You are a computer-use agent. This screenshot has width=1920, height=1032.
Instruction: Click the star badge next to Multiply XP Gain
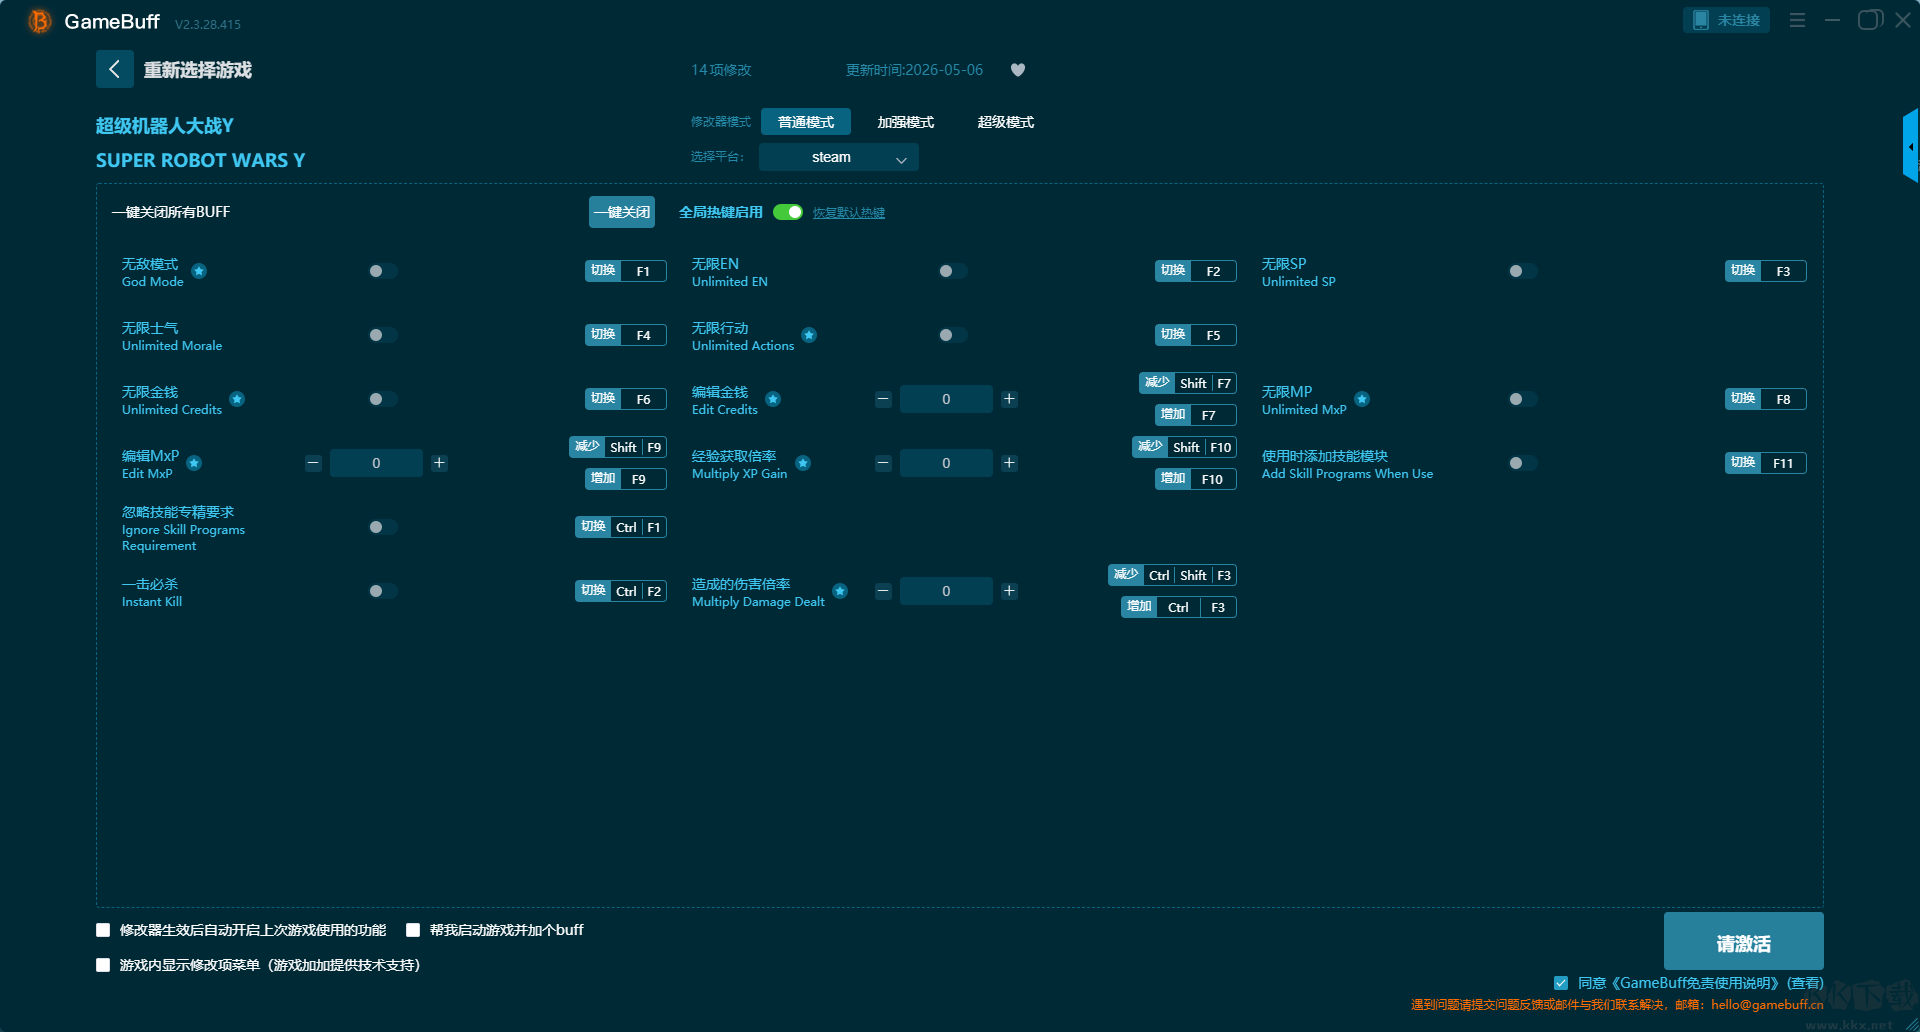point(803,463)
